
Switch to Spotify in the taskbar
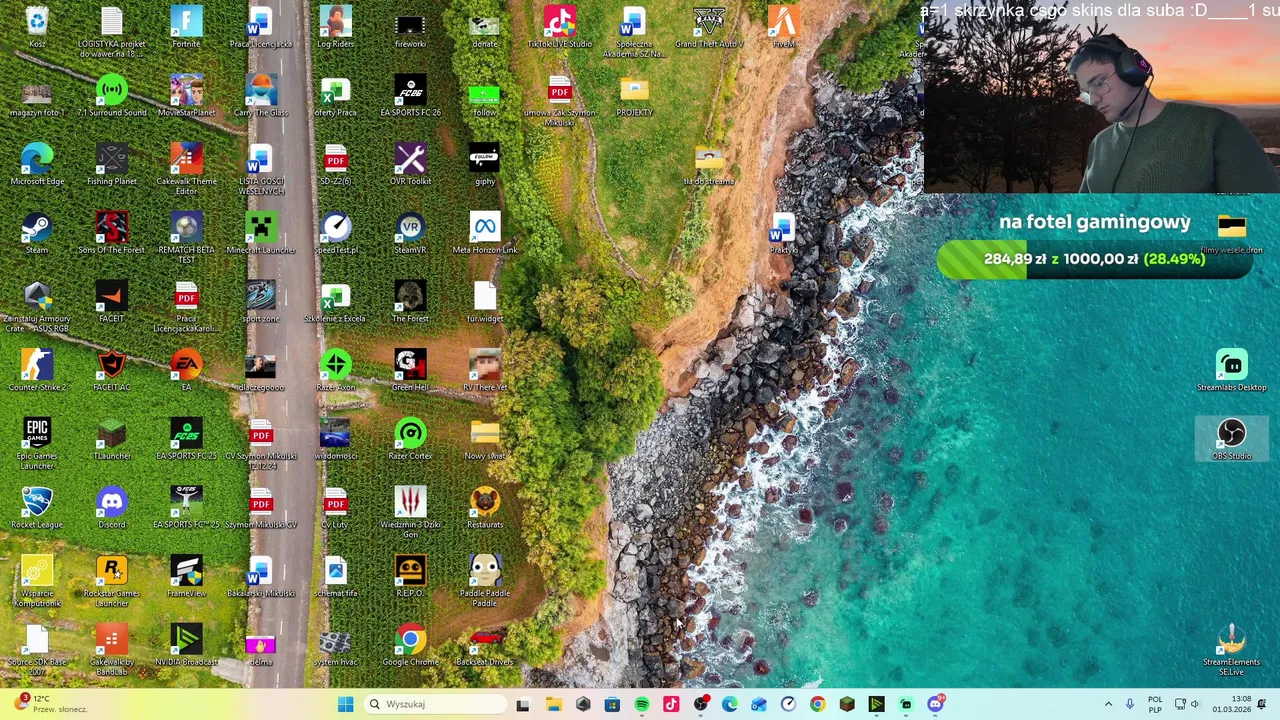641,704
